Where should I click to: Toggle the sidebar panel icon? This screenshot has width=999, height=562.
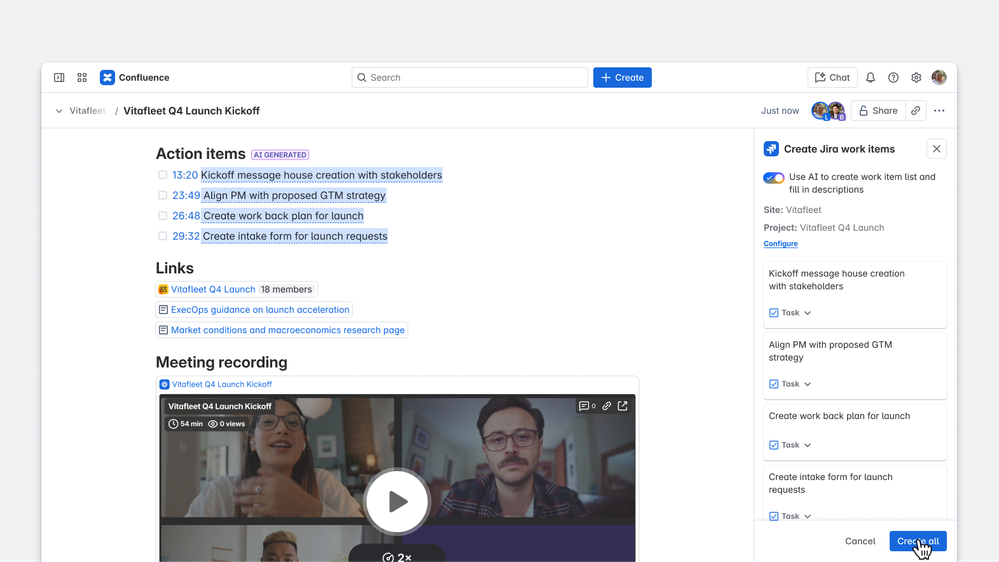tap(59, 78)
